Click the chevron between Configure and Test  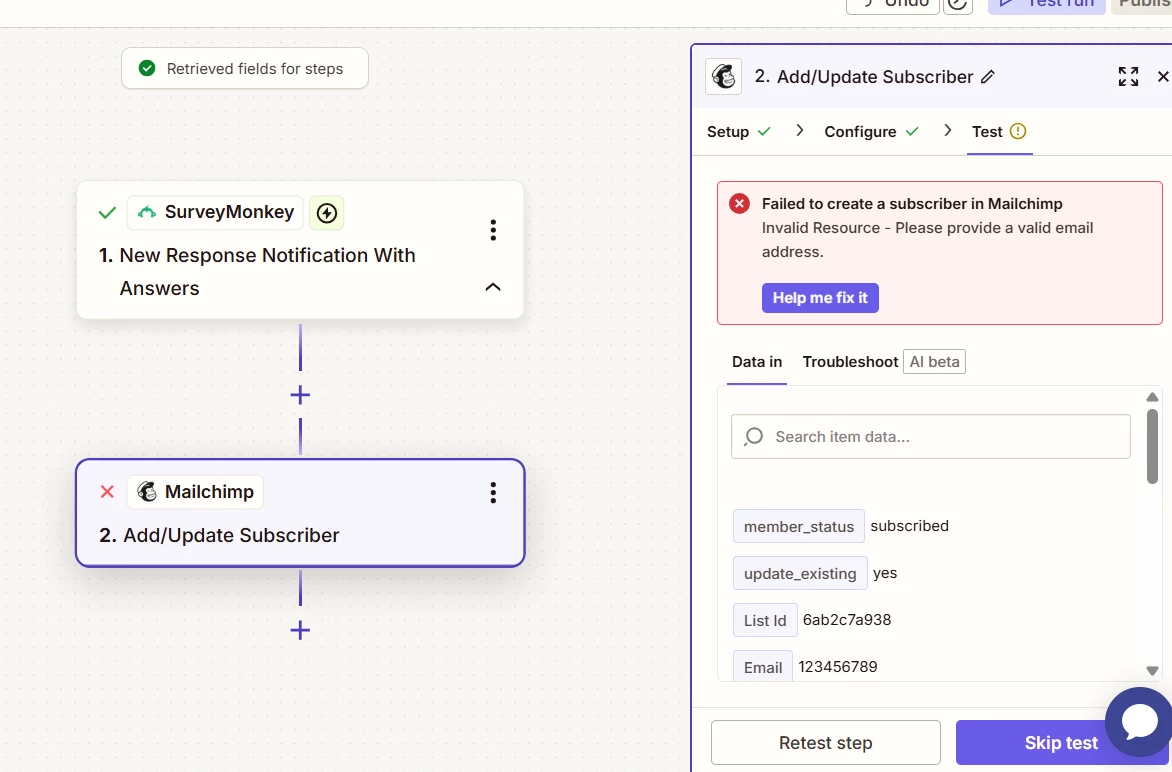(x=948, y=131)
